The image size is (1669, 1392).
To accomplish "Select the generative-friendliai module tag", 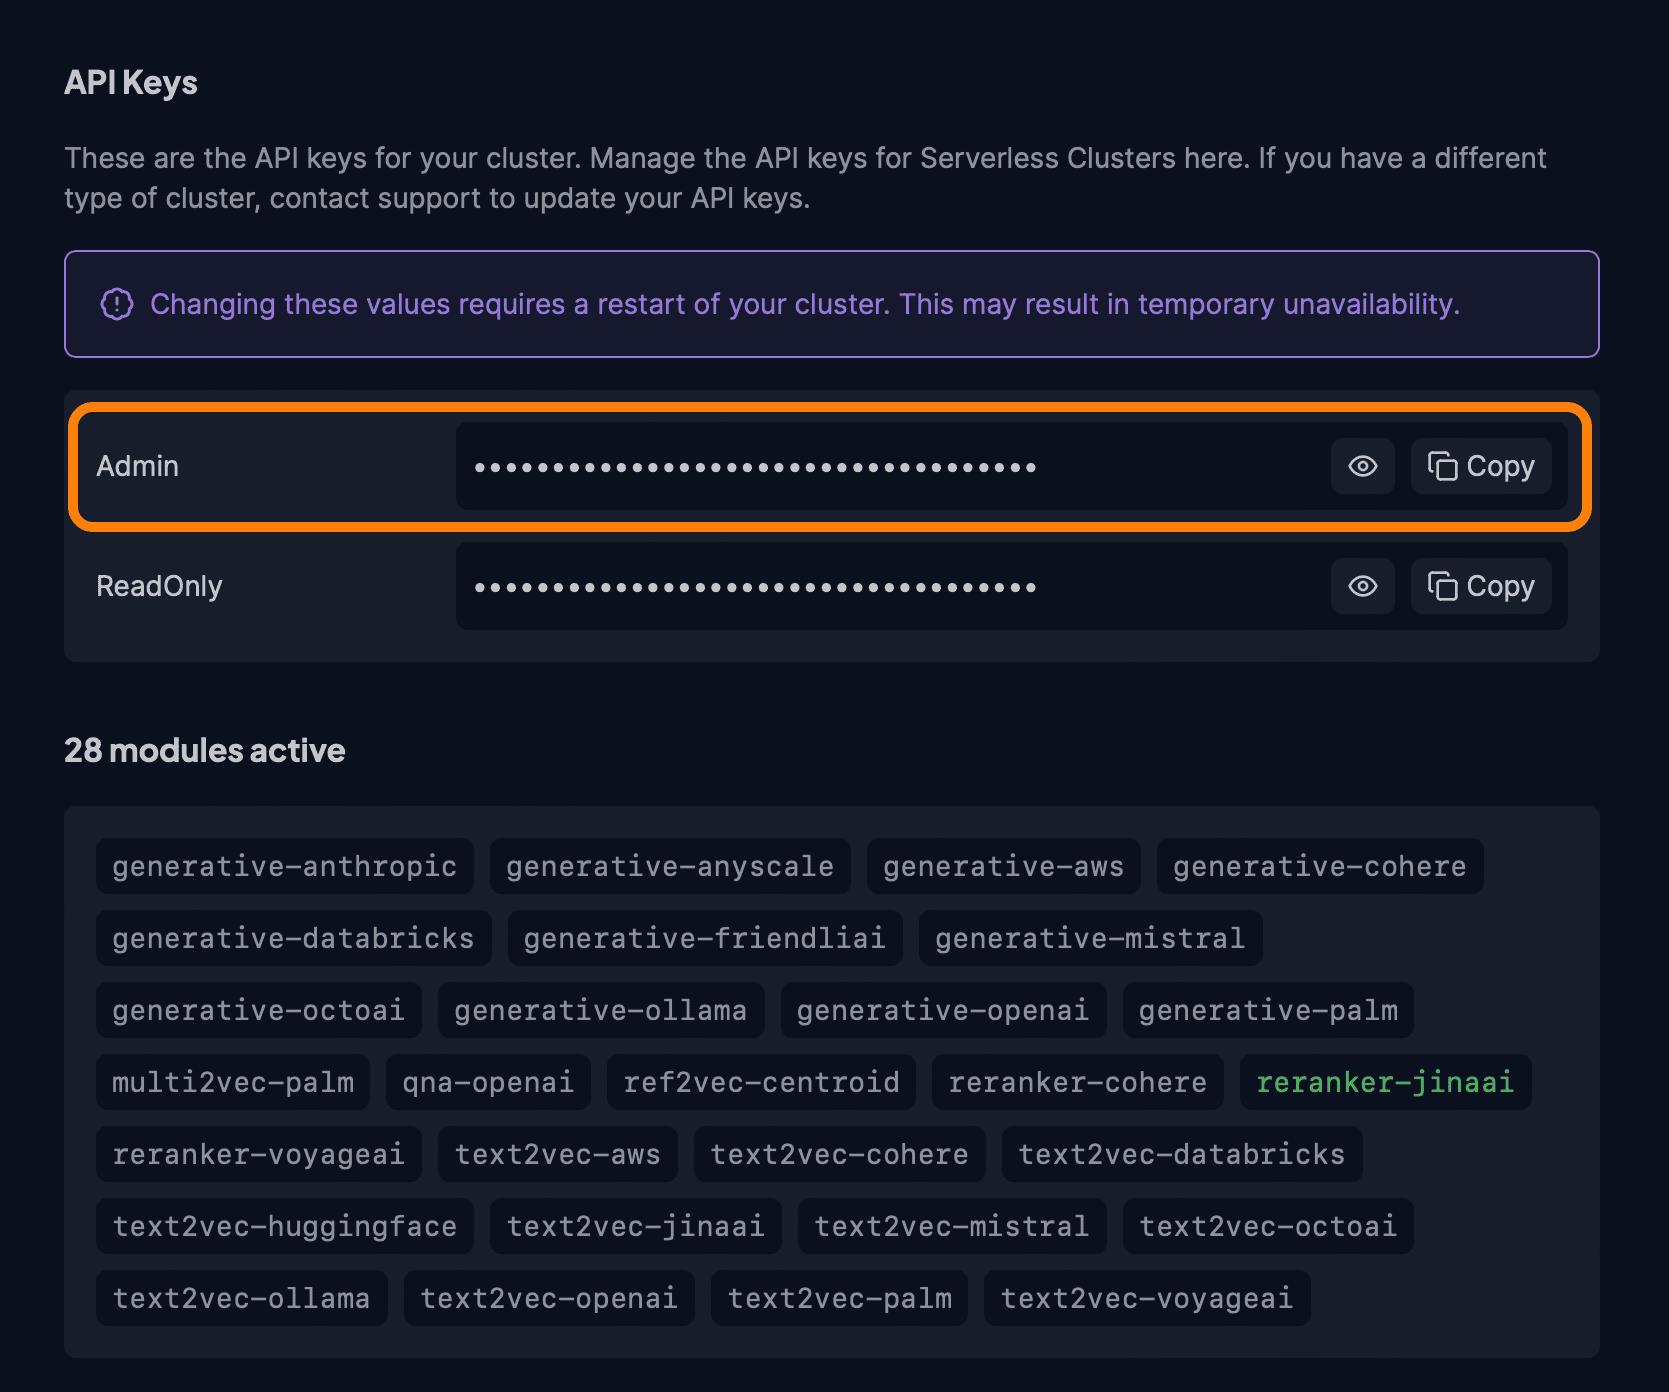I will point(705,938).
